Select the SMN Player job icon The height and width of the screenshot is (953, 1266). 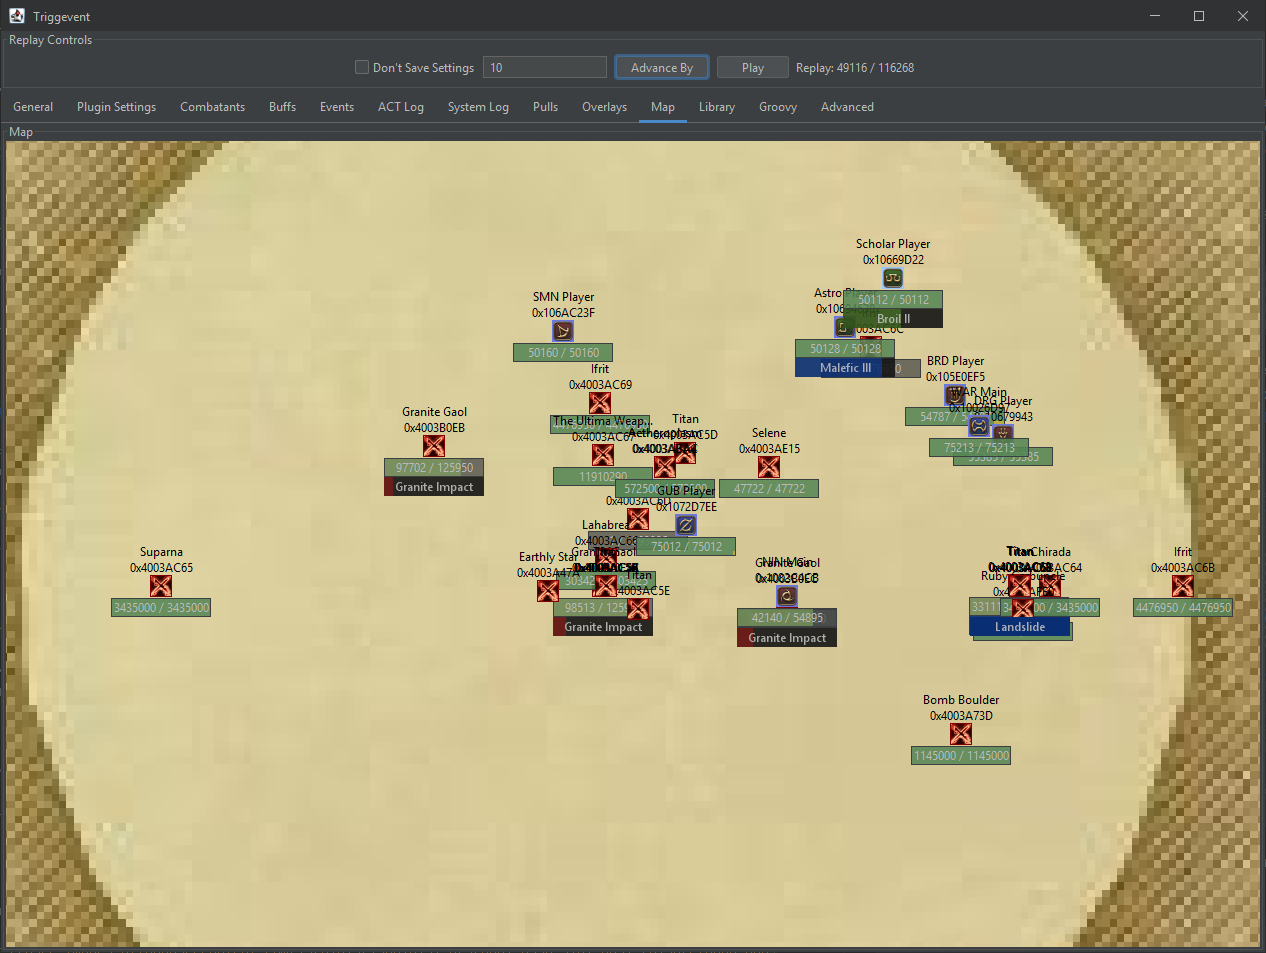[x=563, y=331]
